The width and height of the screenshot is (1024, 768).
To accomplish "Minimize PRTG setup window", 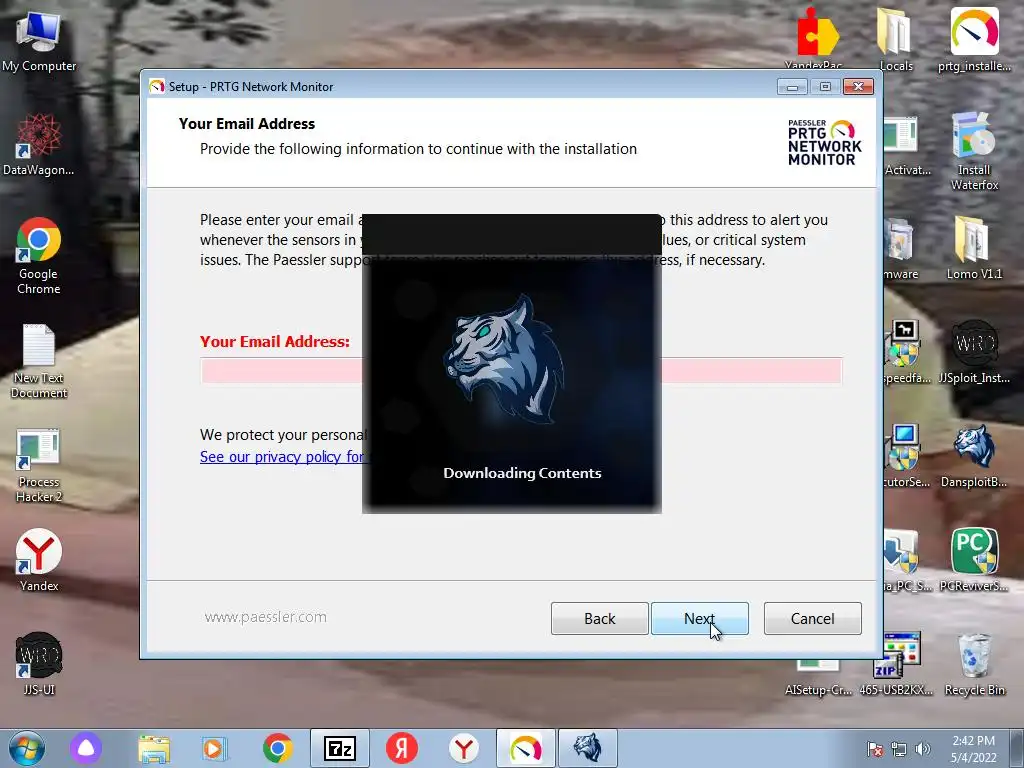I will pos(792,87).
